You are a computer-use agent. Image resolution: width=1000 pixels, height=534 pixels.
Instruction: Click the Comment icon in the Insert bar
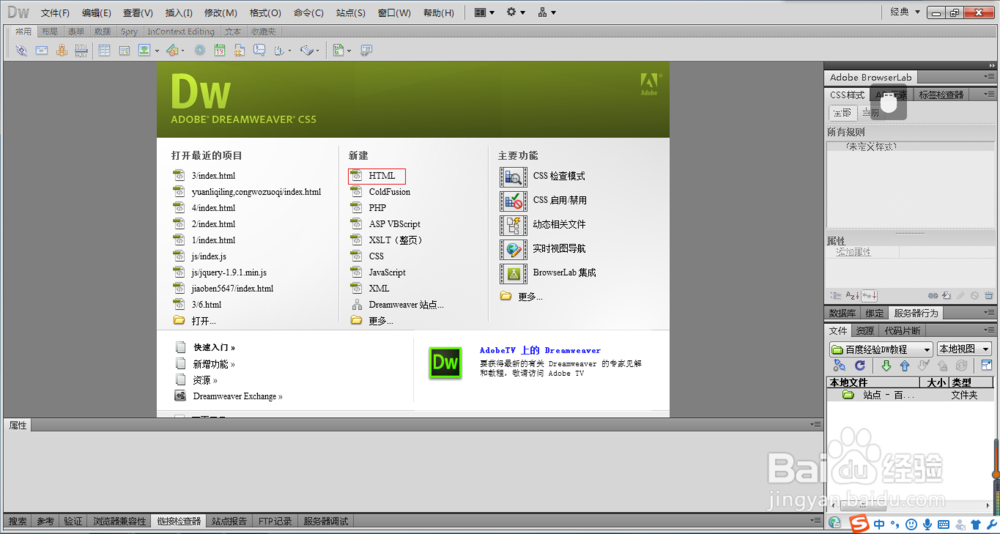coord(259,50)
